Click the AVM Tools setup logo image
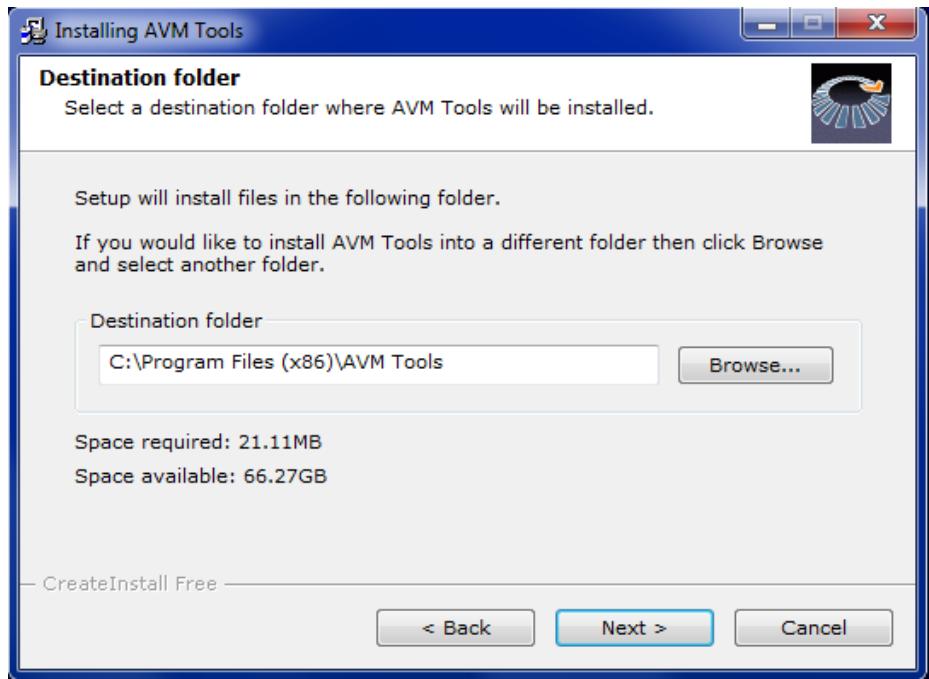The height and width of the screenshot is (679, 929). click(851, 103)
